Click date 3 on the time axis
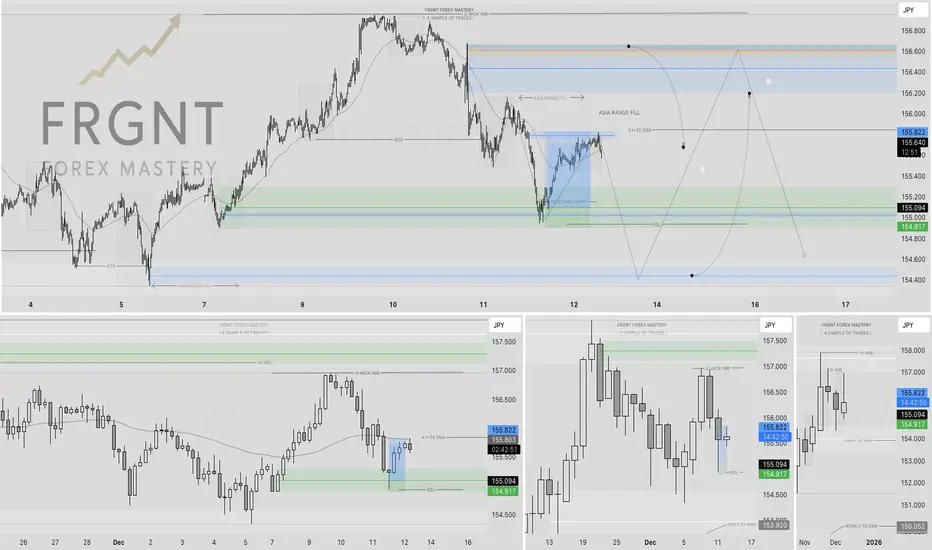This screenshot has width=932, height=550. [182, 542]
